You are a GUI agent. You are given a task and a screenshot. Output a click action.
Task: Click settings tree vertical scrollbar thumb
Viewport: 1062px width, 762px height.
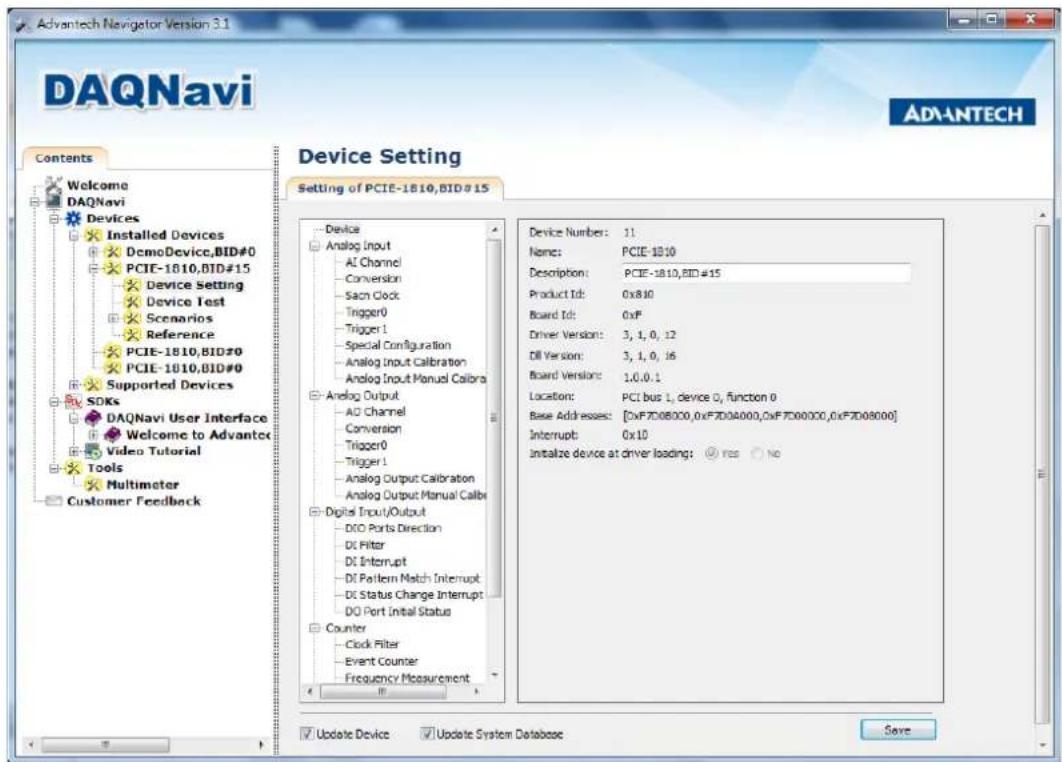tap(494, 418)
